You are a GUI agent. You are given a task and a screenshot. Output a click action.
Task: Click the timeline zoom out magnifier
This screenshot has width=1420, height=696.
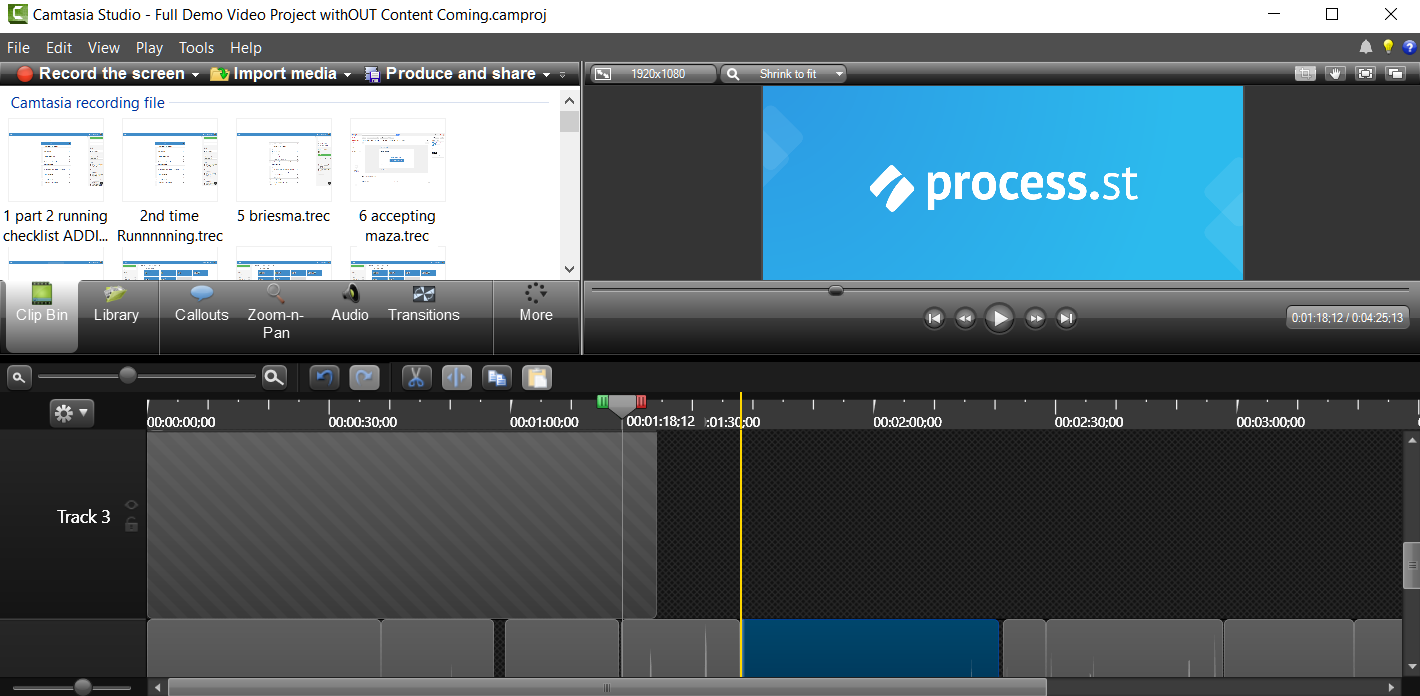click(19, 377)
